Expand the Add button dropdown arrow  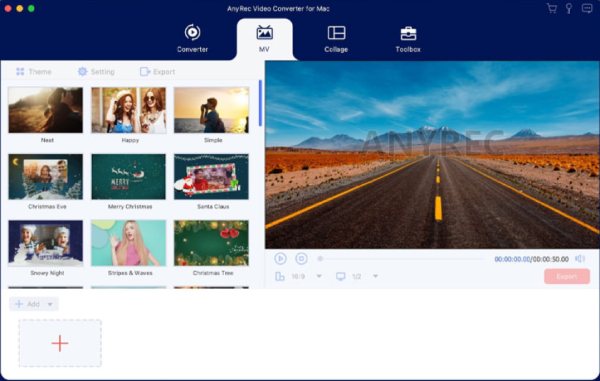click(50, 304)
